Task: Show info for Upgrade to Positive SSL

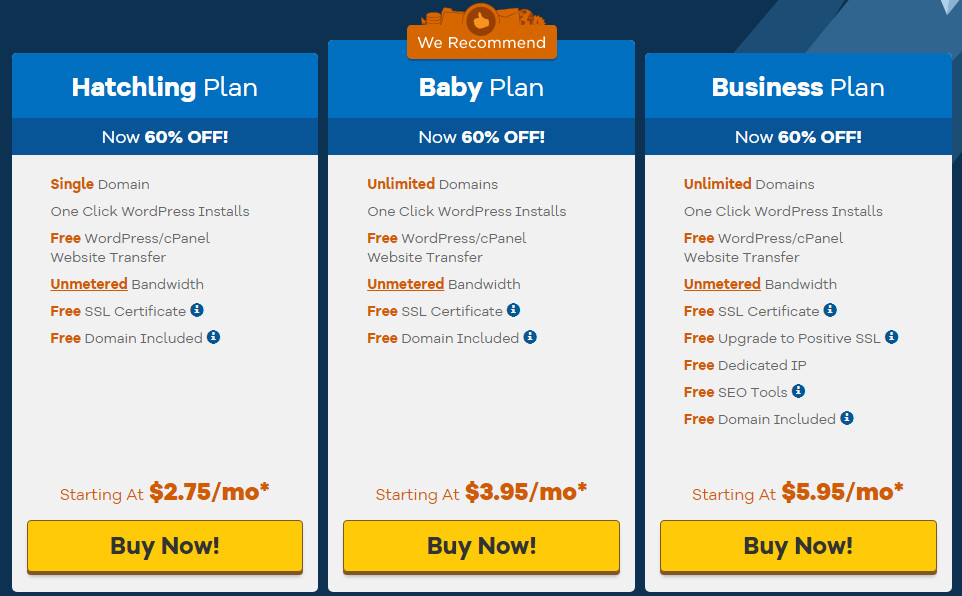Action: point(892,337)
